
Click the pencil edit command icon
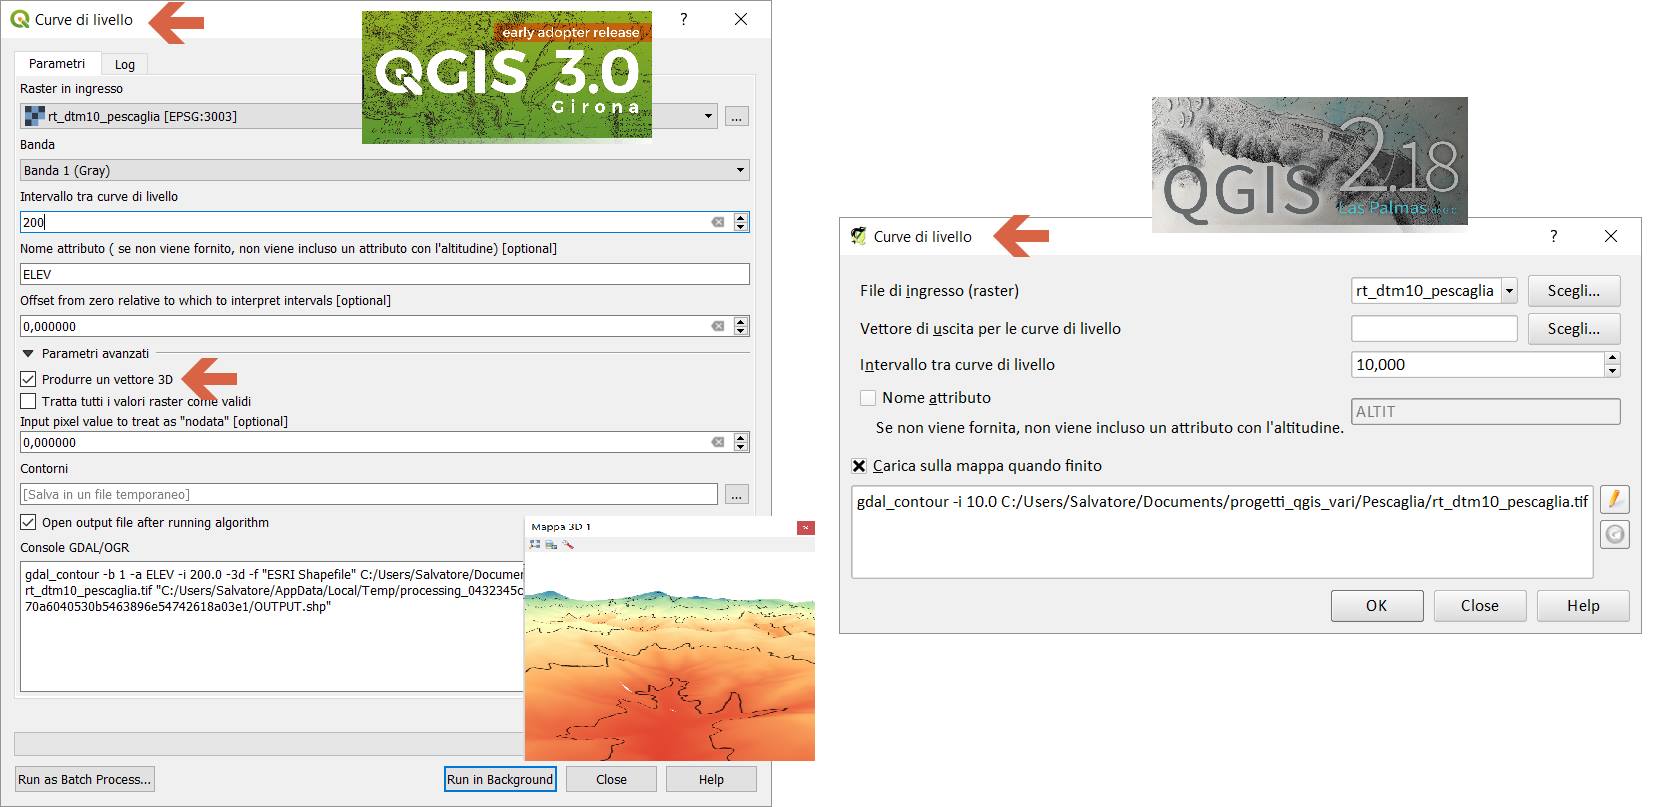click(x=1614, y=499)
